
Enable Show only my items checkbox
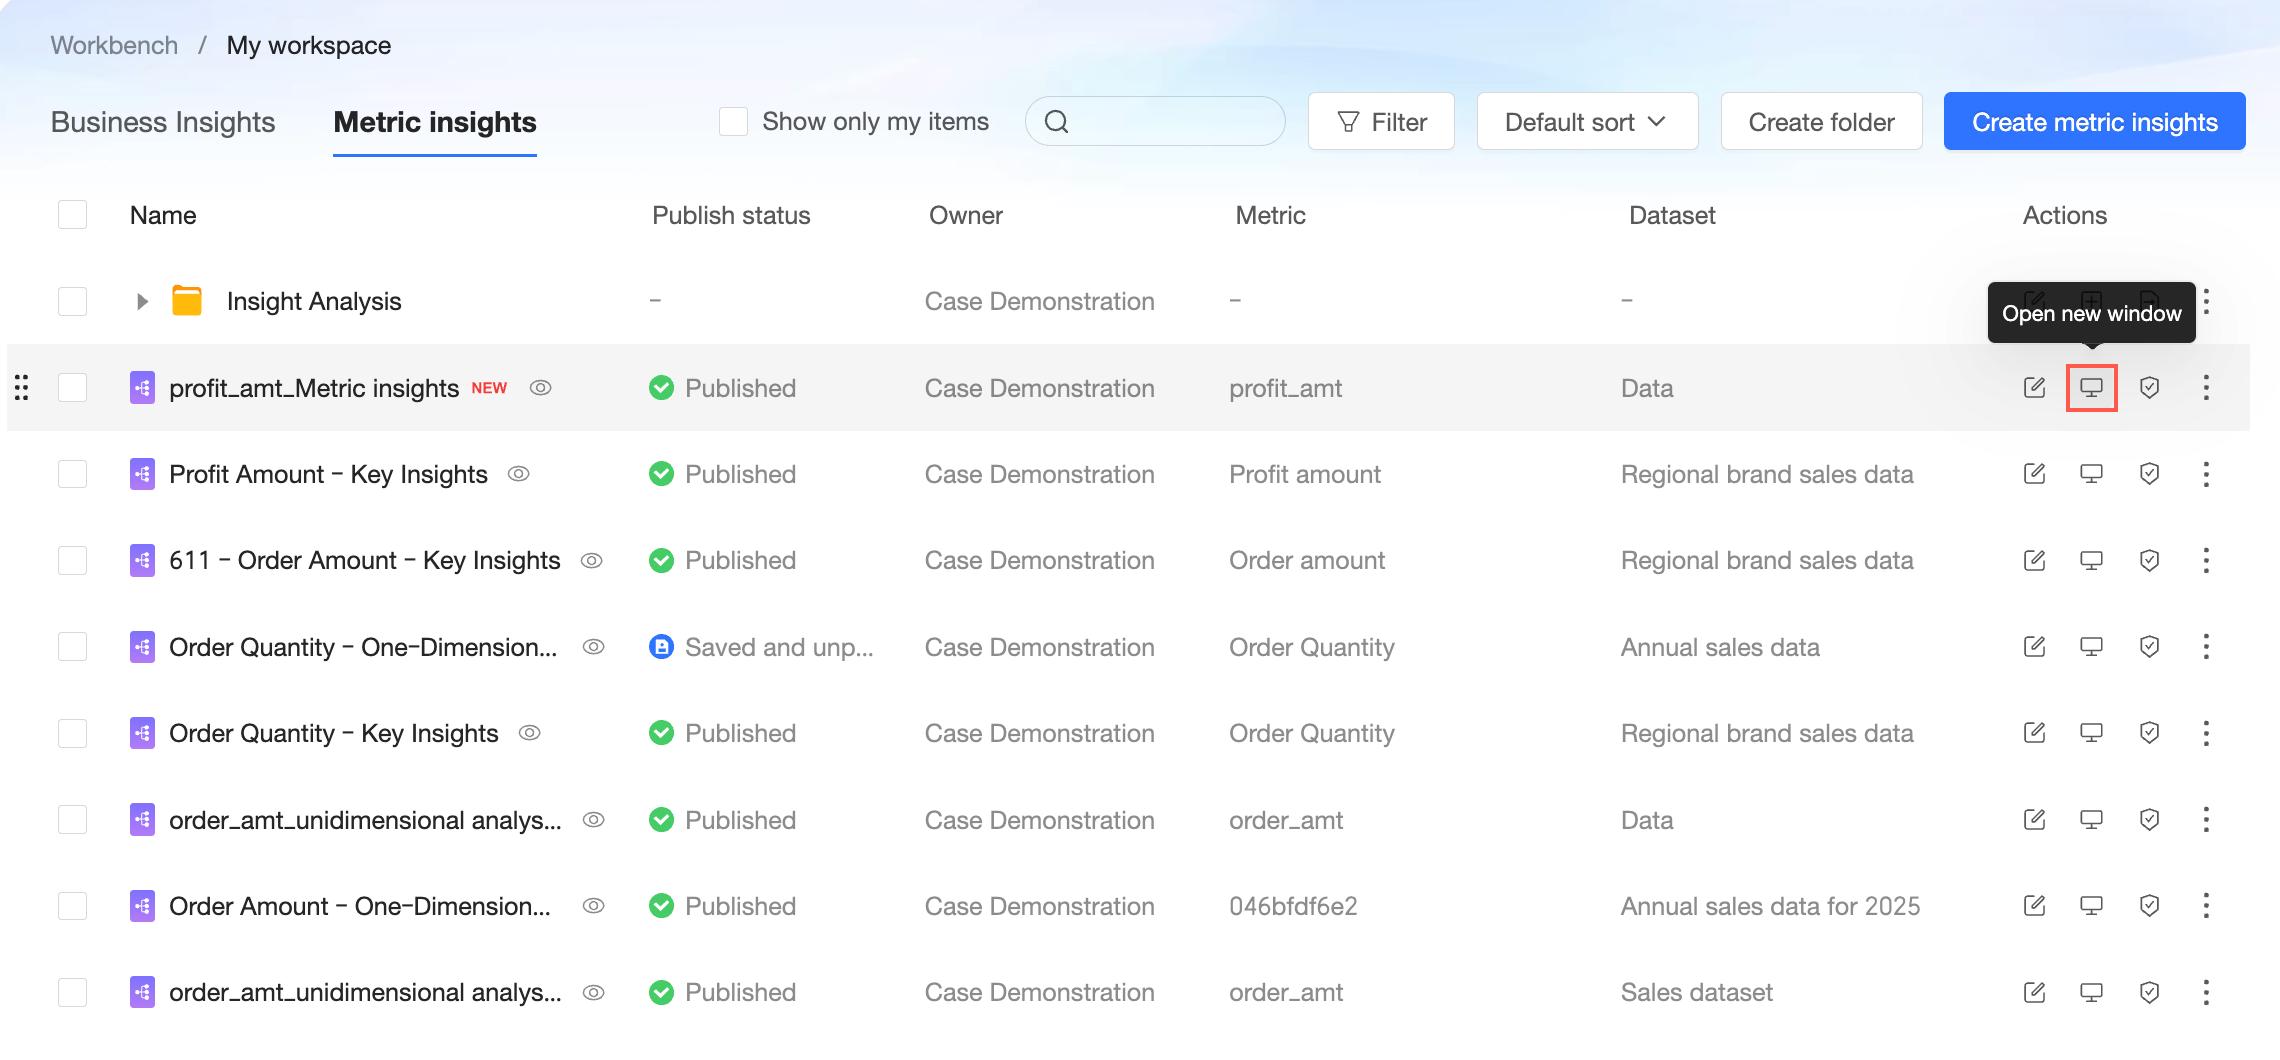click(x=733, y=122)
